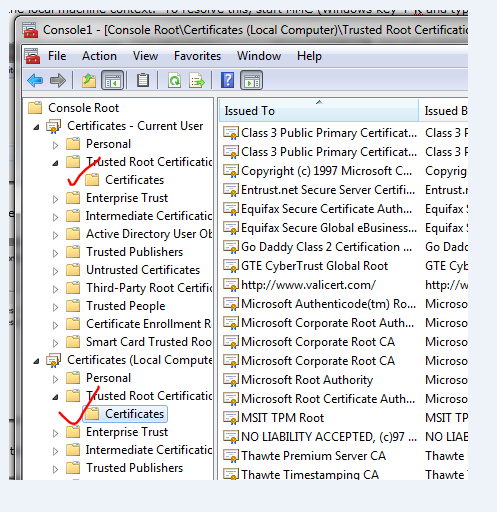
Task: Open Help via blue question mark icon
Action: click(227, 80)
